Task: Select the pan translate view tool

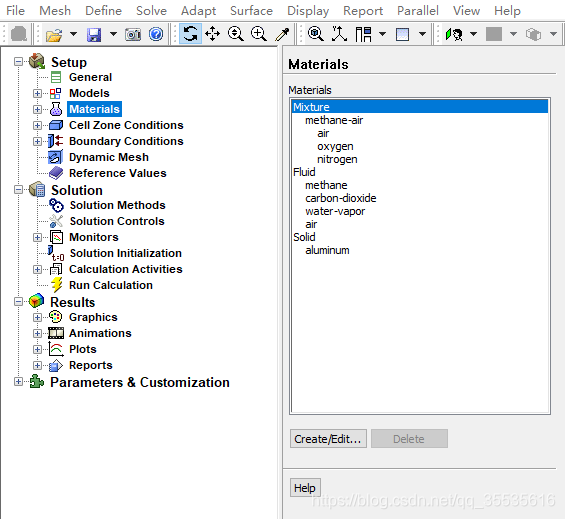Action: pos(213,34)
